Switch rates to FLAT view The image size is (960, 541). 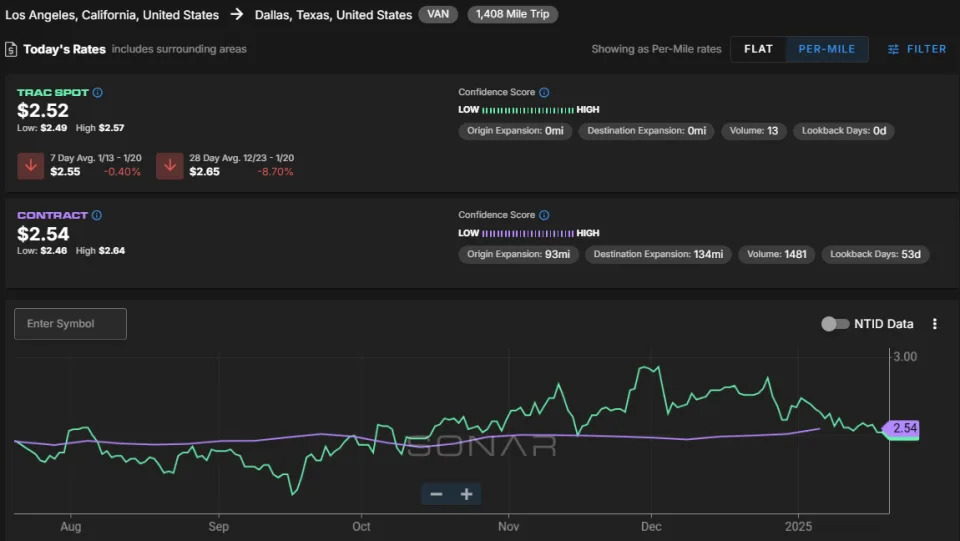click(x=758, y=49)
